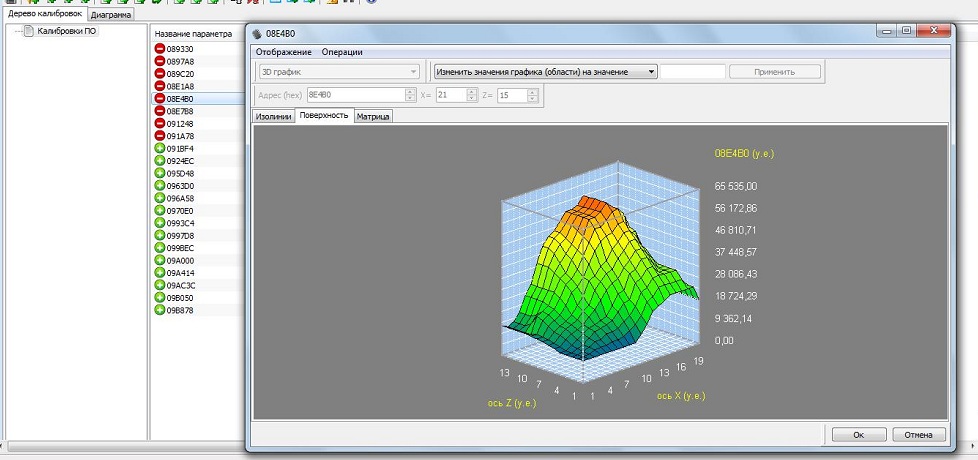Screen dimensions: 978x460
Task: Select parameter 08E7B8 in the list
Action: click(180, 111)
